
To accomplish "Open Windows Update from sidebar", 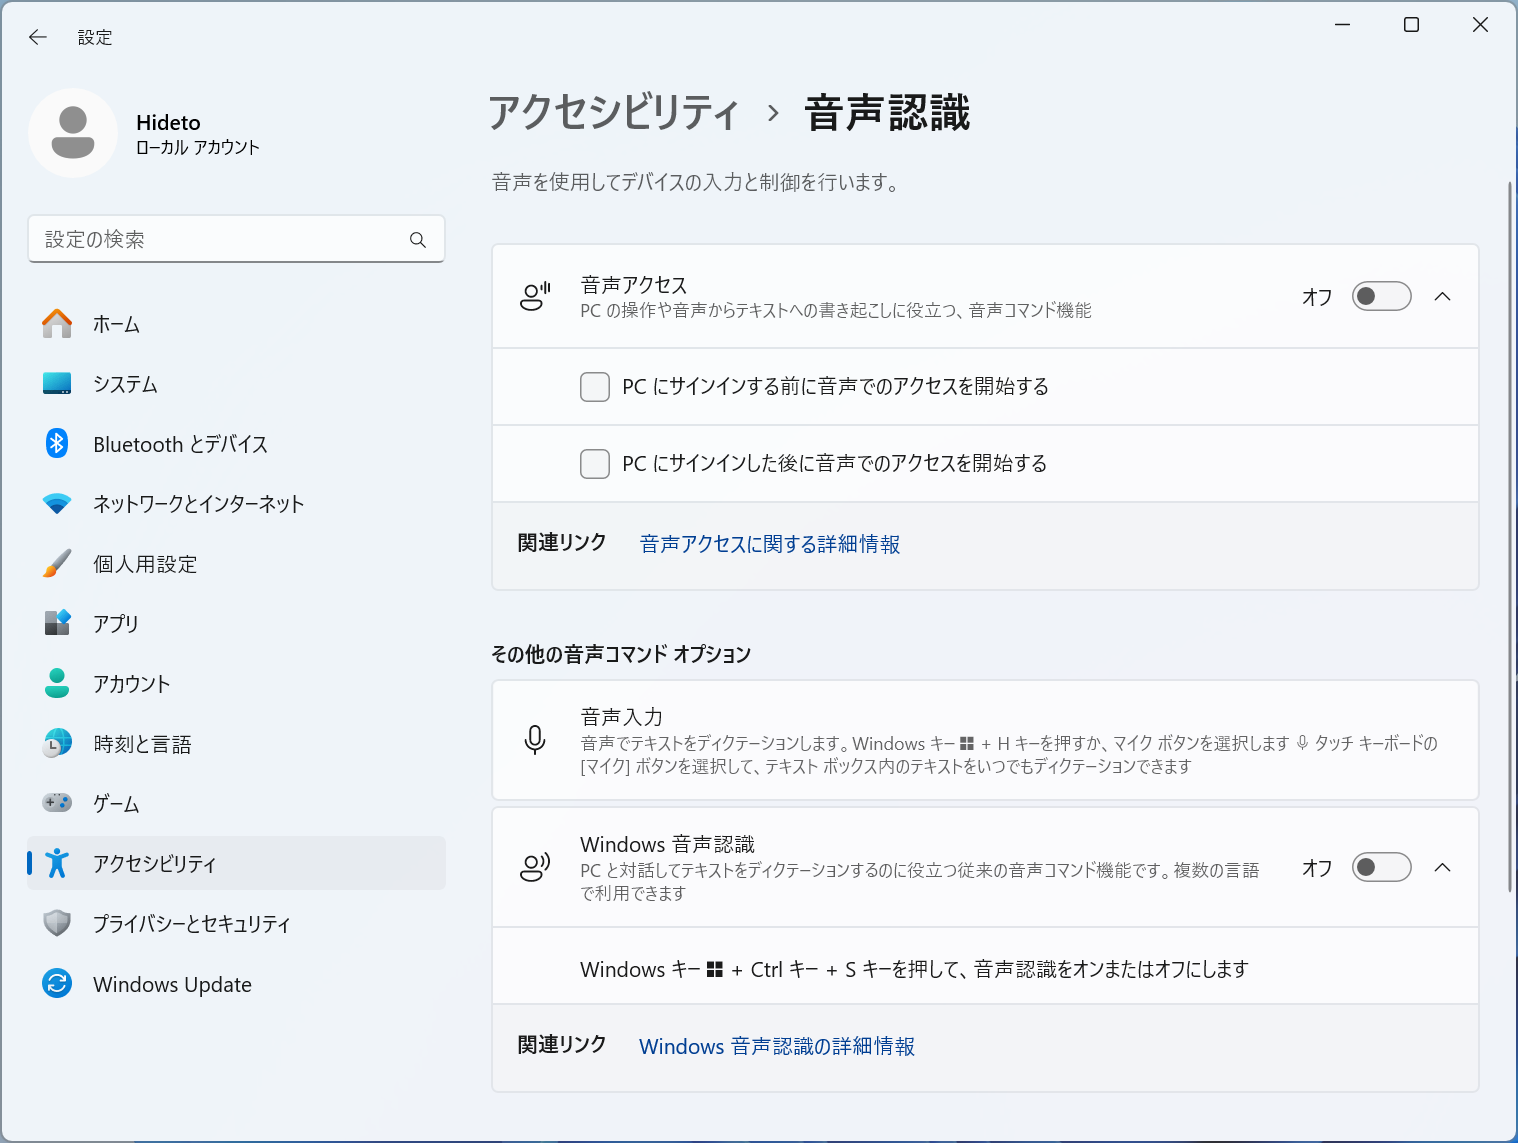I will pos(171,984).
